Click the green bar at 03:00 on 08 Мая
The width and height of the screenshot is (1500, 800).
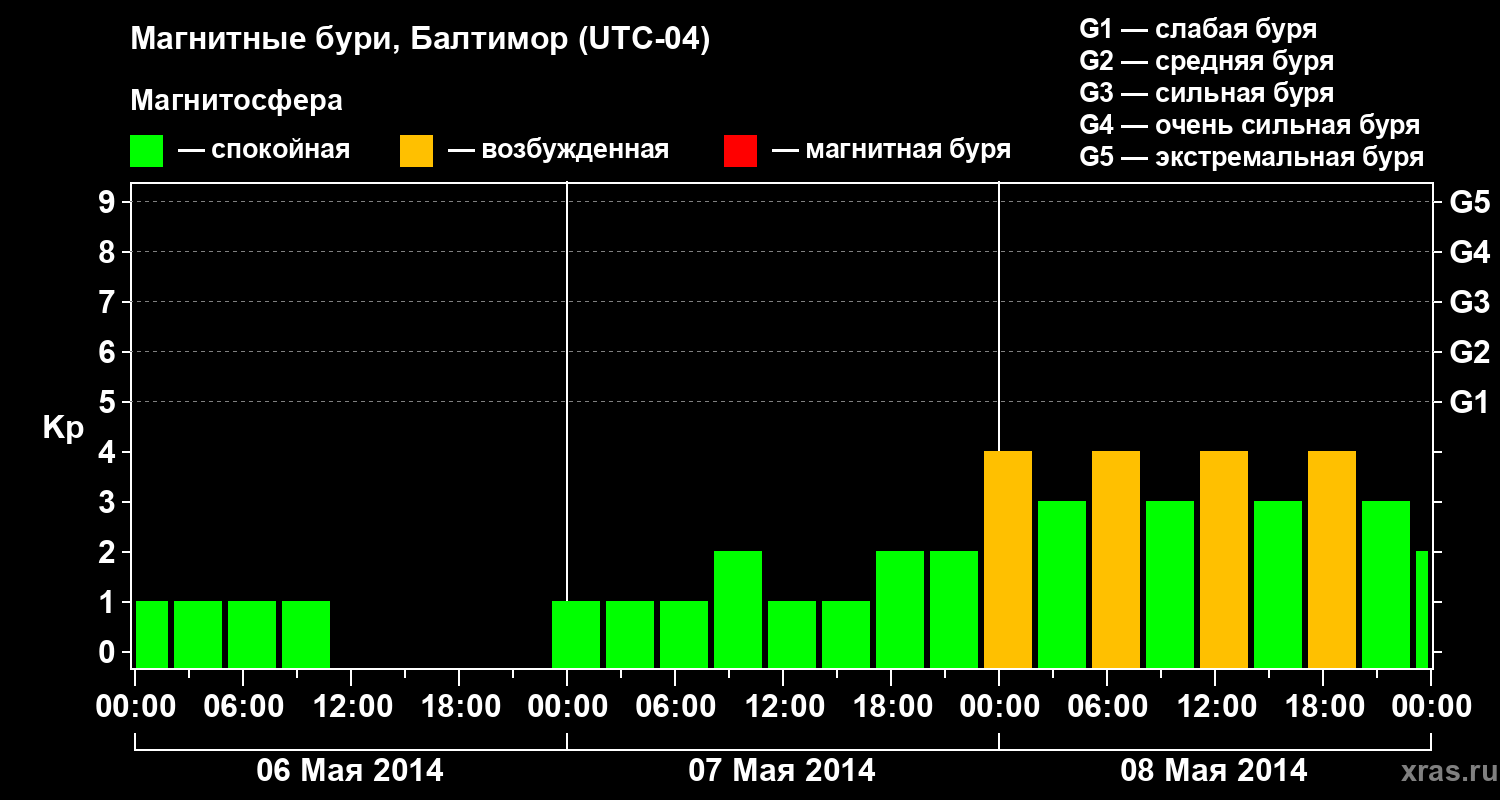click(1062, 584)
